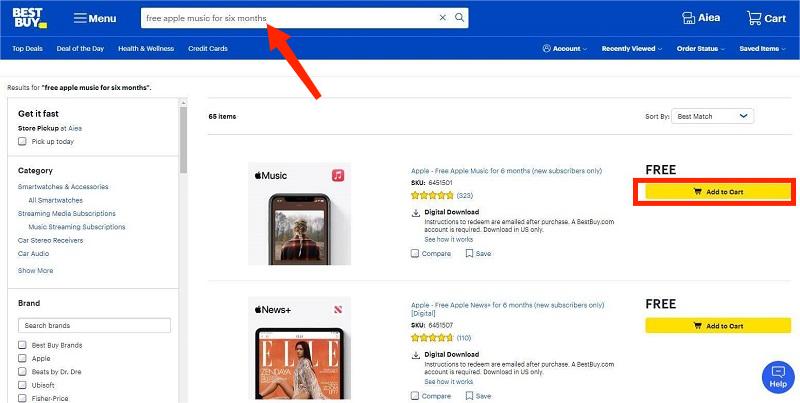Image resolution: width=800 pixels, height=403 pixels.
Task: Click the Digital Download icon for Apple News+
Action: (416, 355)
